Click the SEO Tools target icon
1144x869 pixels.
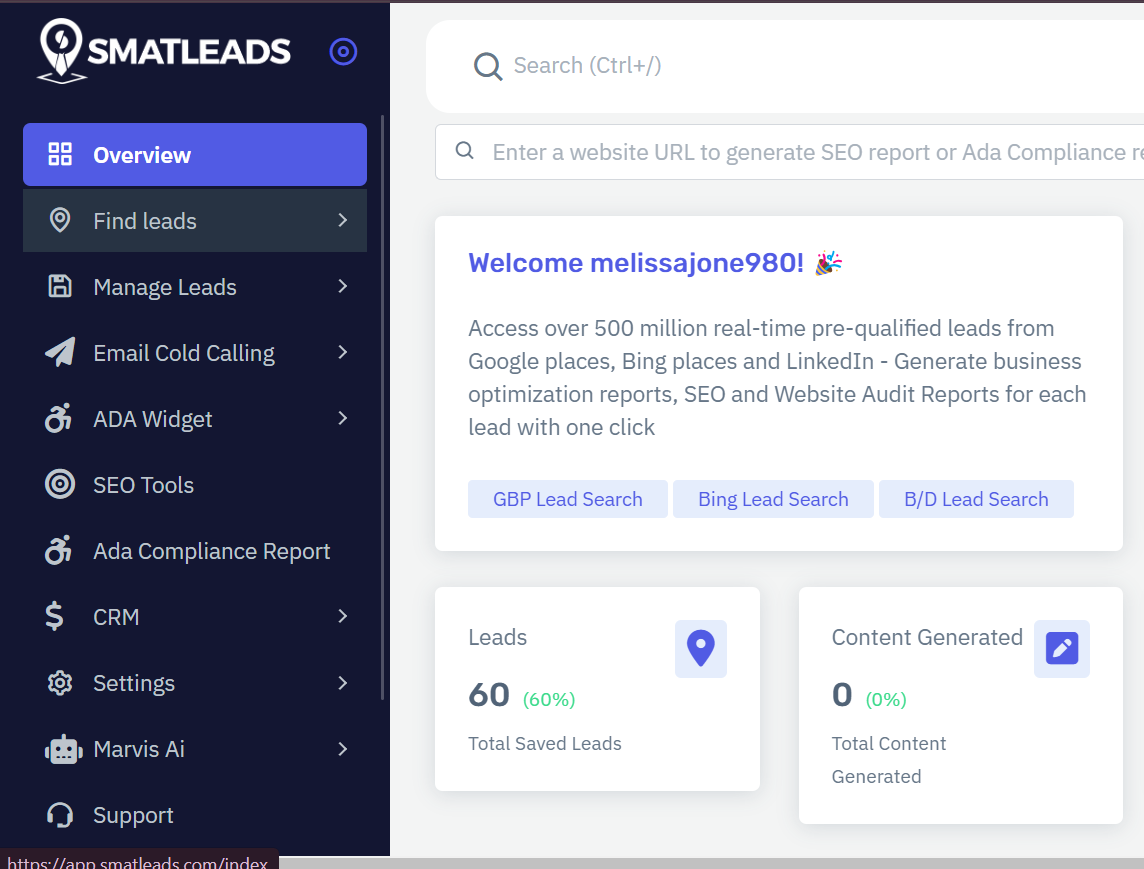60,485
